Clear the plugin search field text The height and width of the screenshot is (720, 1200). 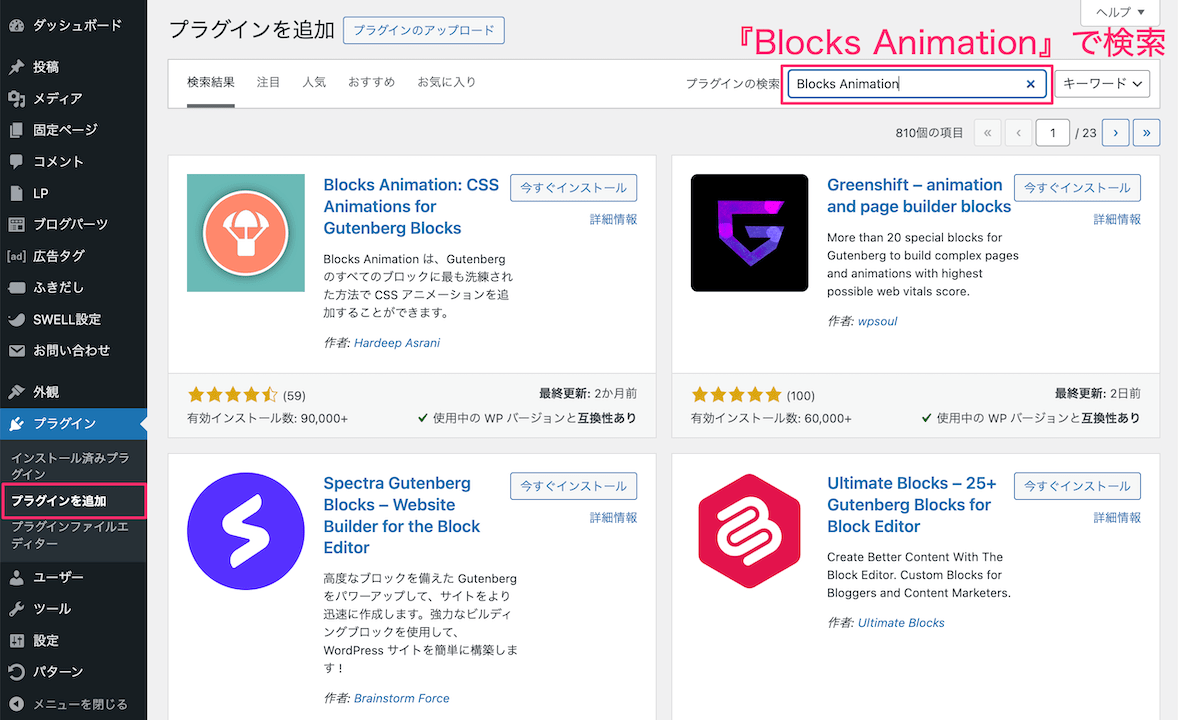pos(1031,84)
